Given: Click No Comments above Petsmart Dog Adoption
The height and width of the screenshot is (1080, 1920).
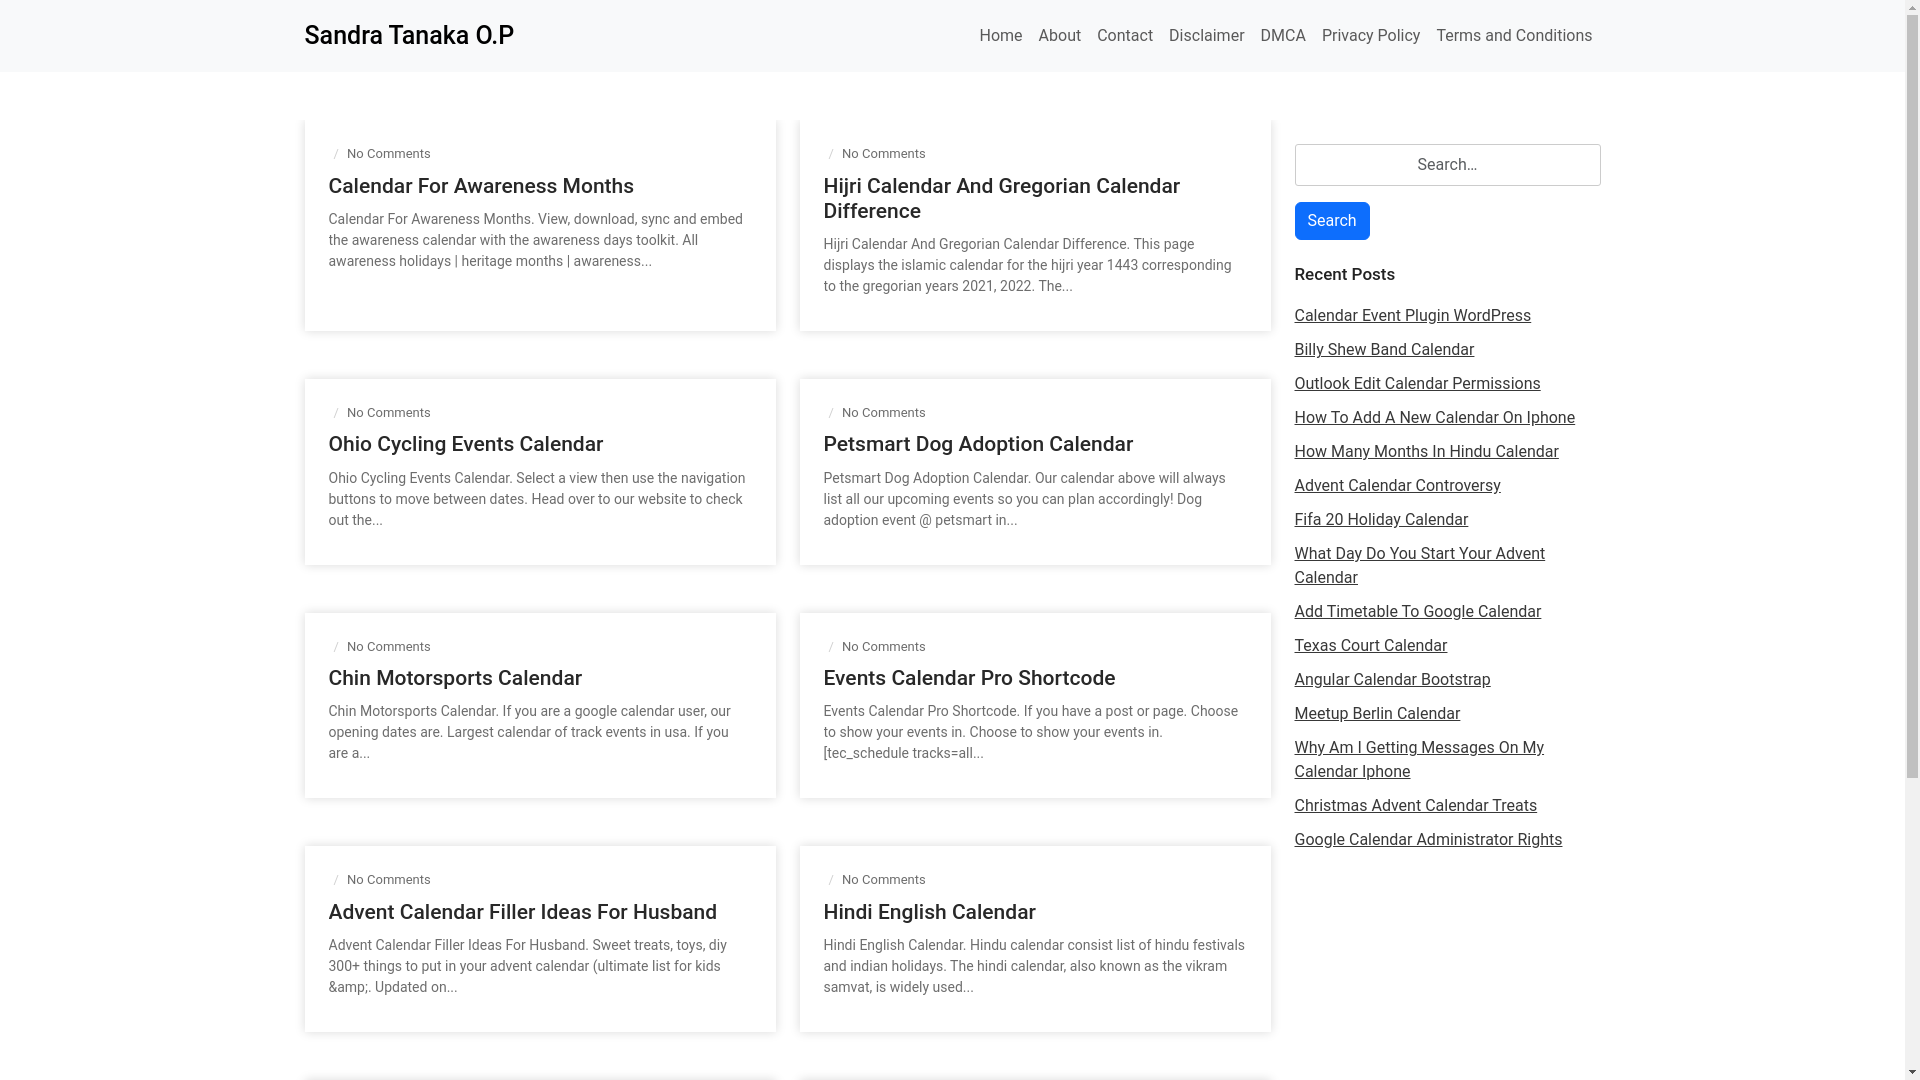Looking at the screenshot, I should (x=883, y=413).
